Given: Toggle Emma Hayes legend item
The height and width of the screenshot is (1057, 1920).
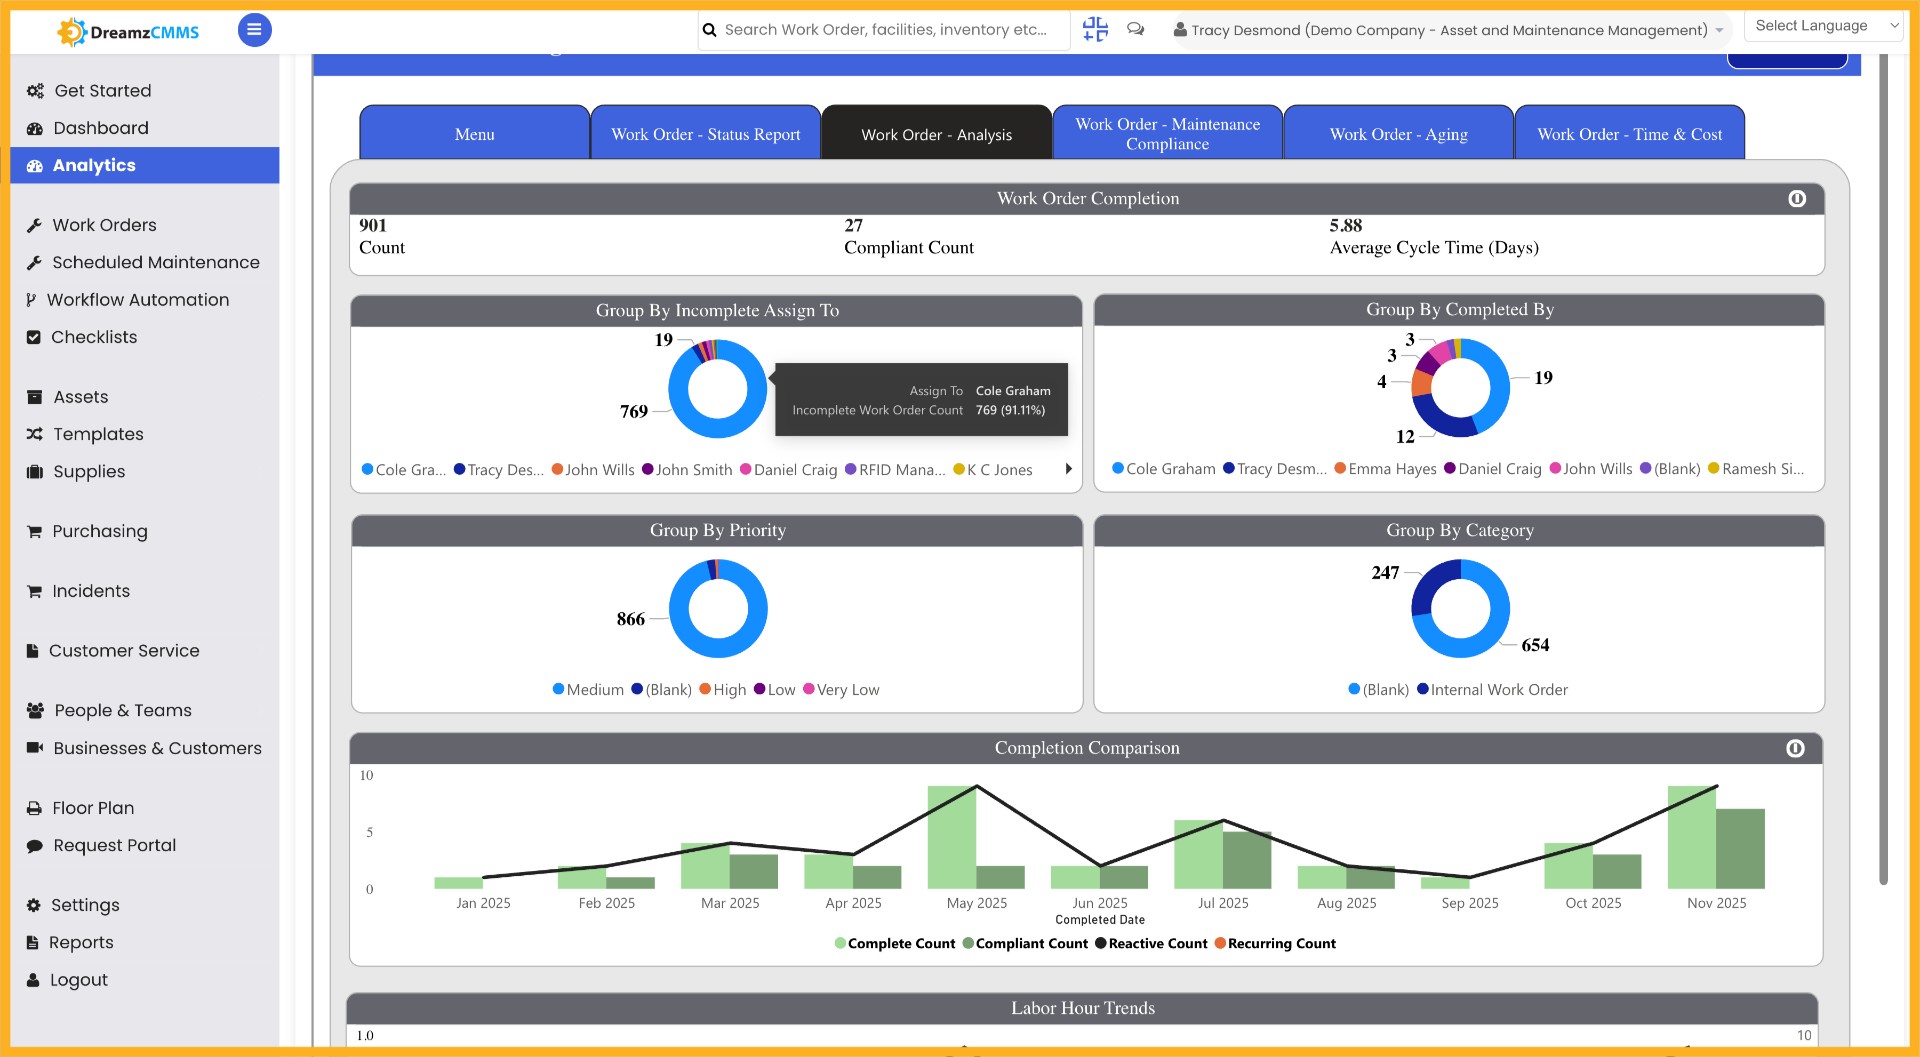Looking at the screenshot, I should click(1385, 469).
